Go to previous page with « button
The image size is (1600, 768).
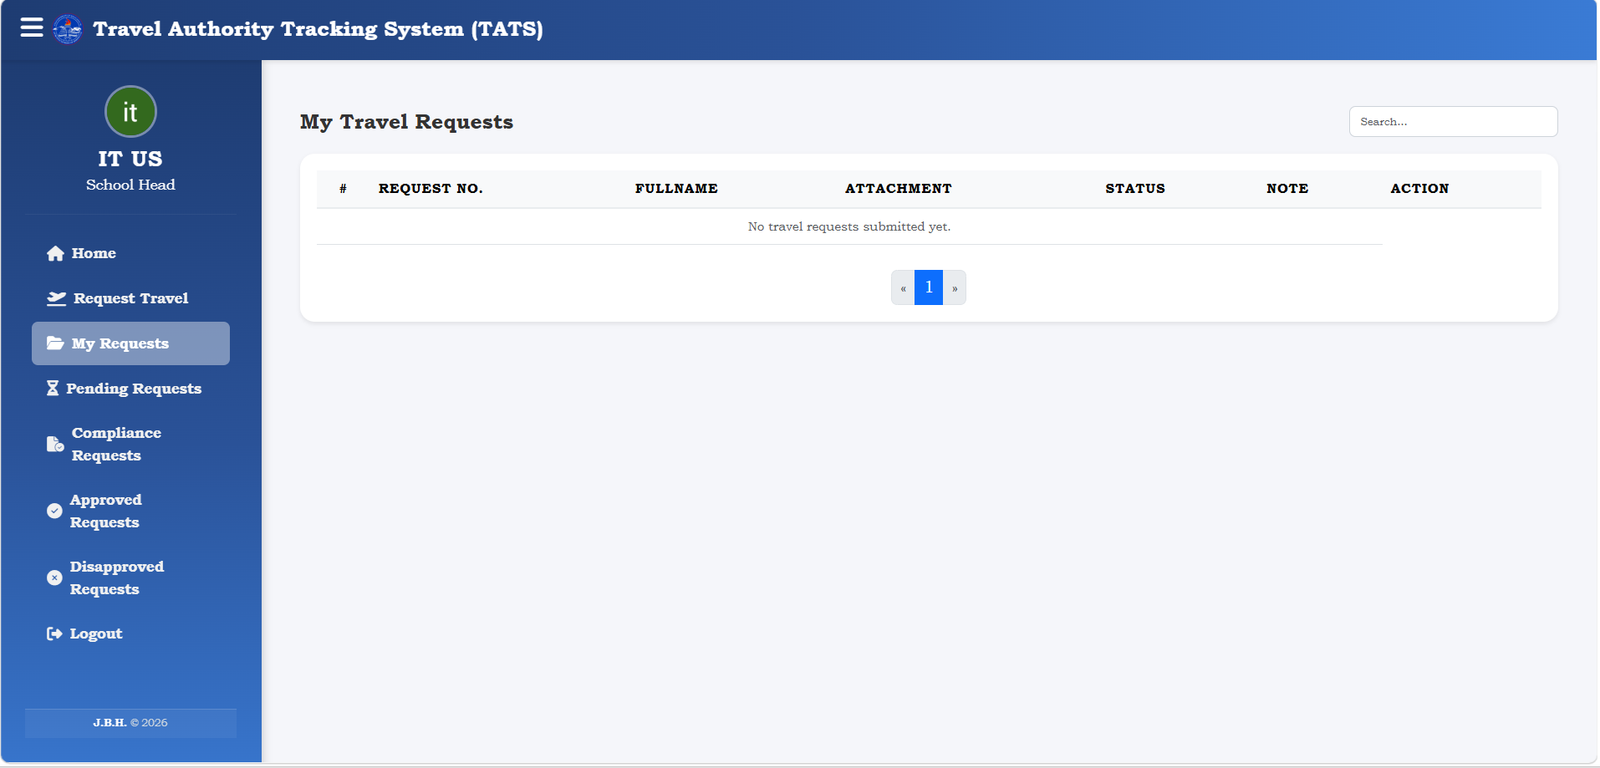(x=903, y=288)
